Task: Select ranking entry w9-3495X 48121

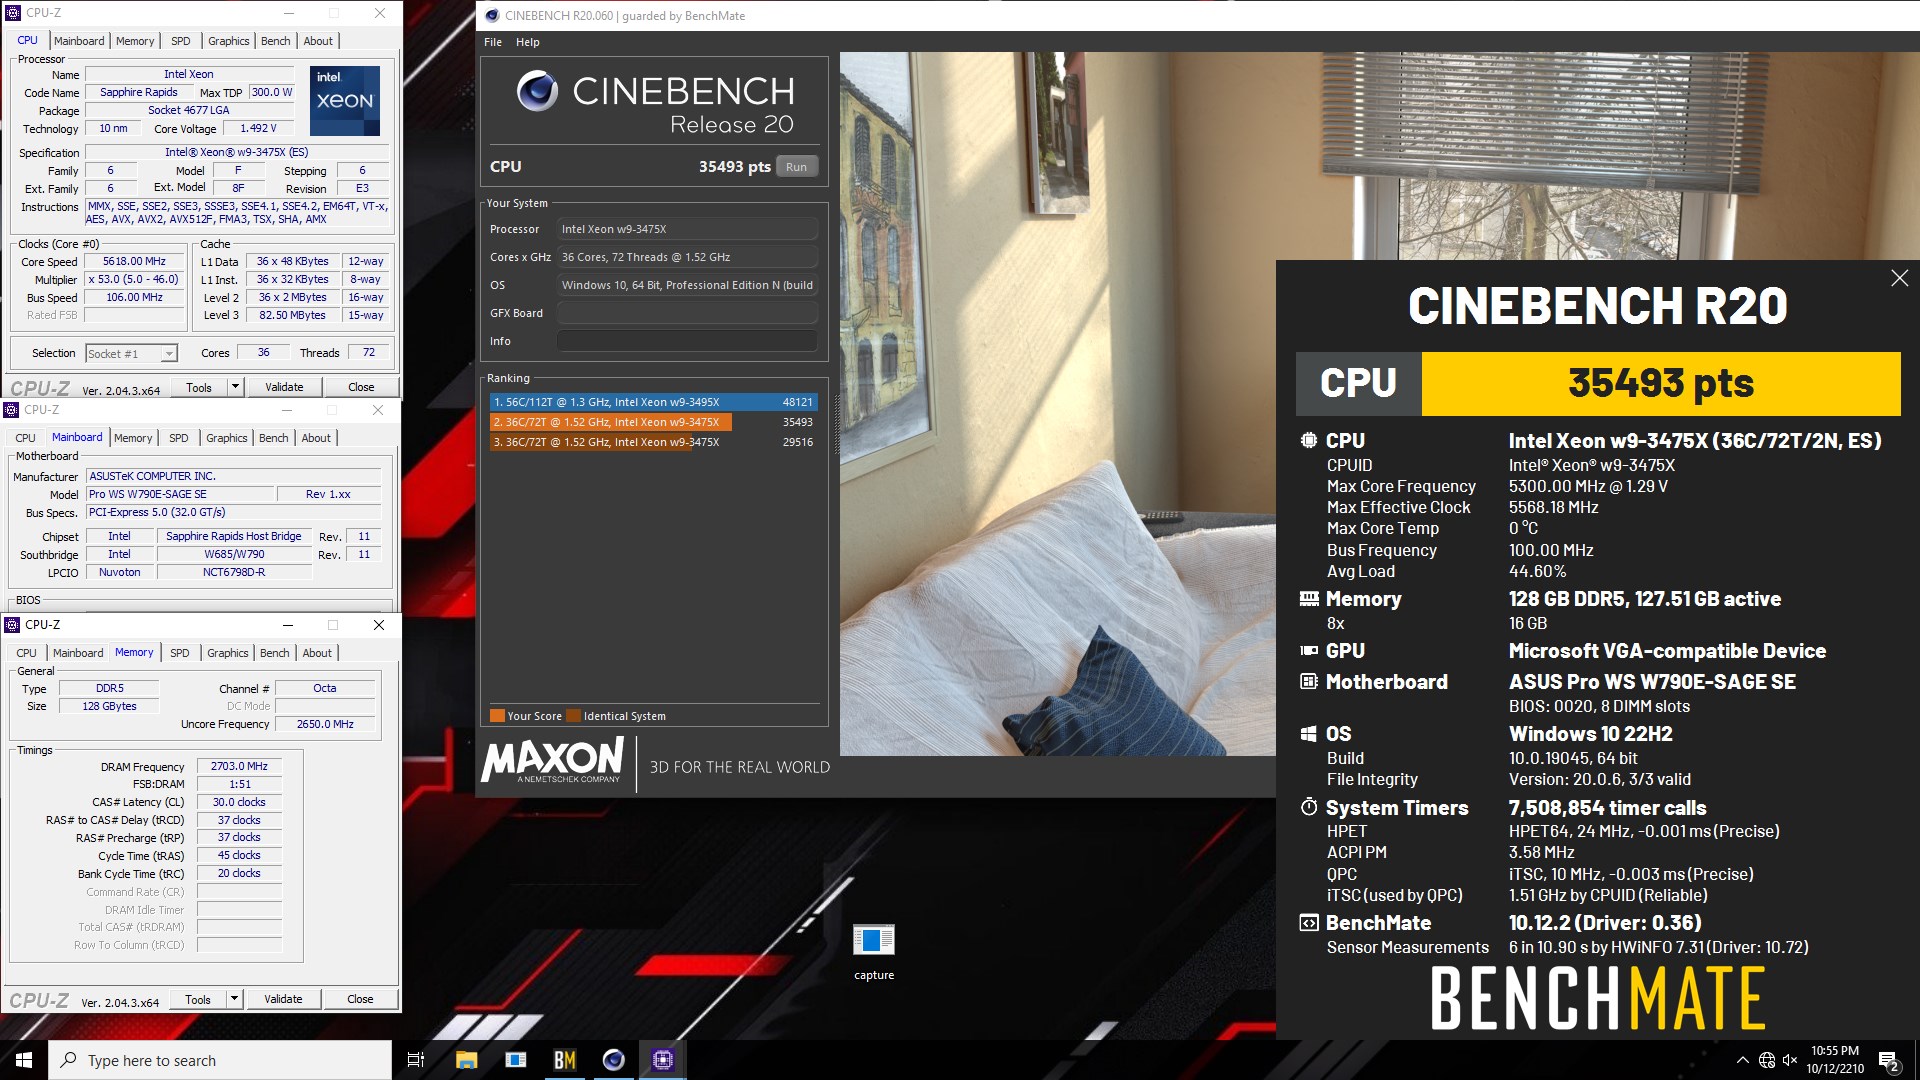Action: [x=653, y=402]
